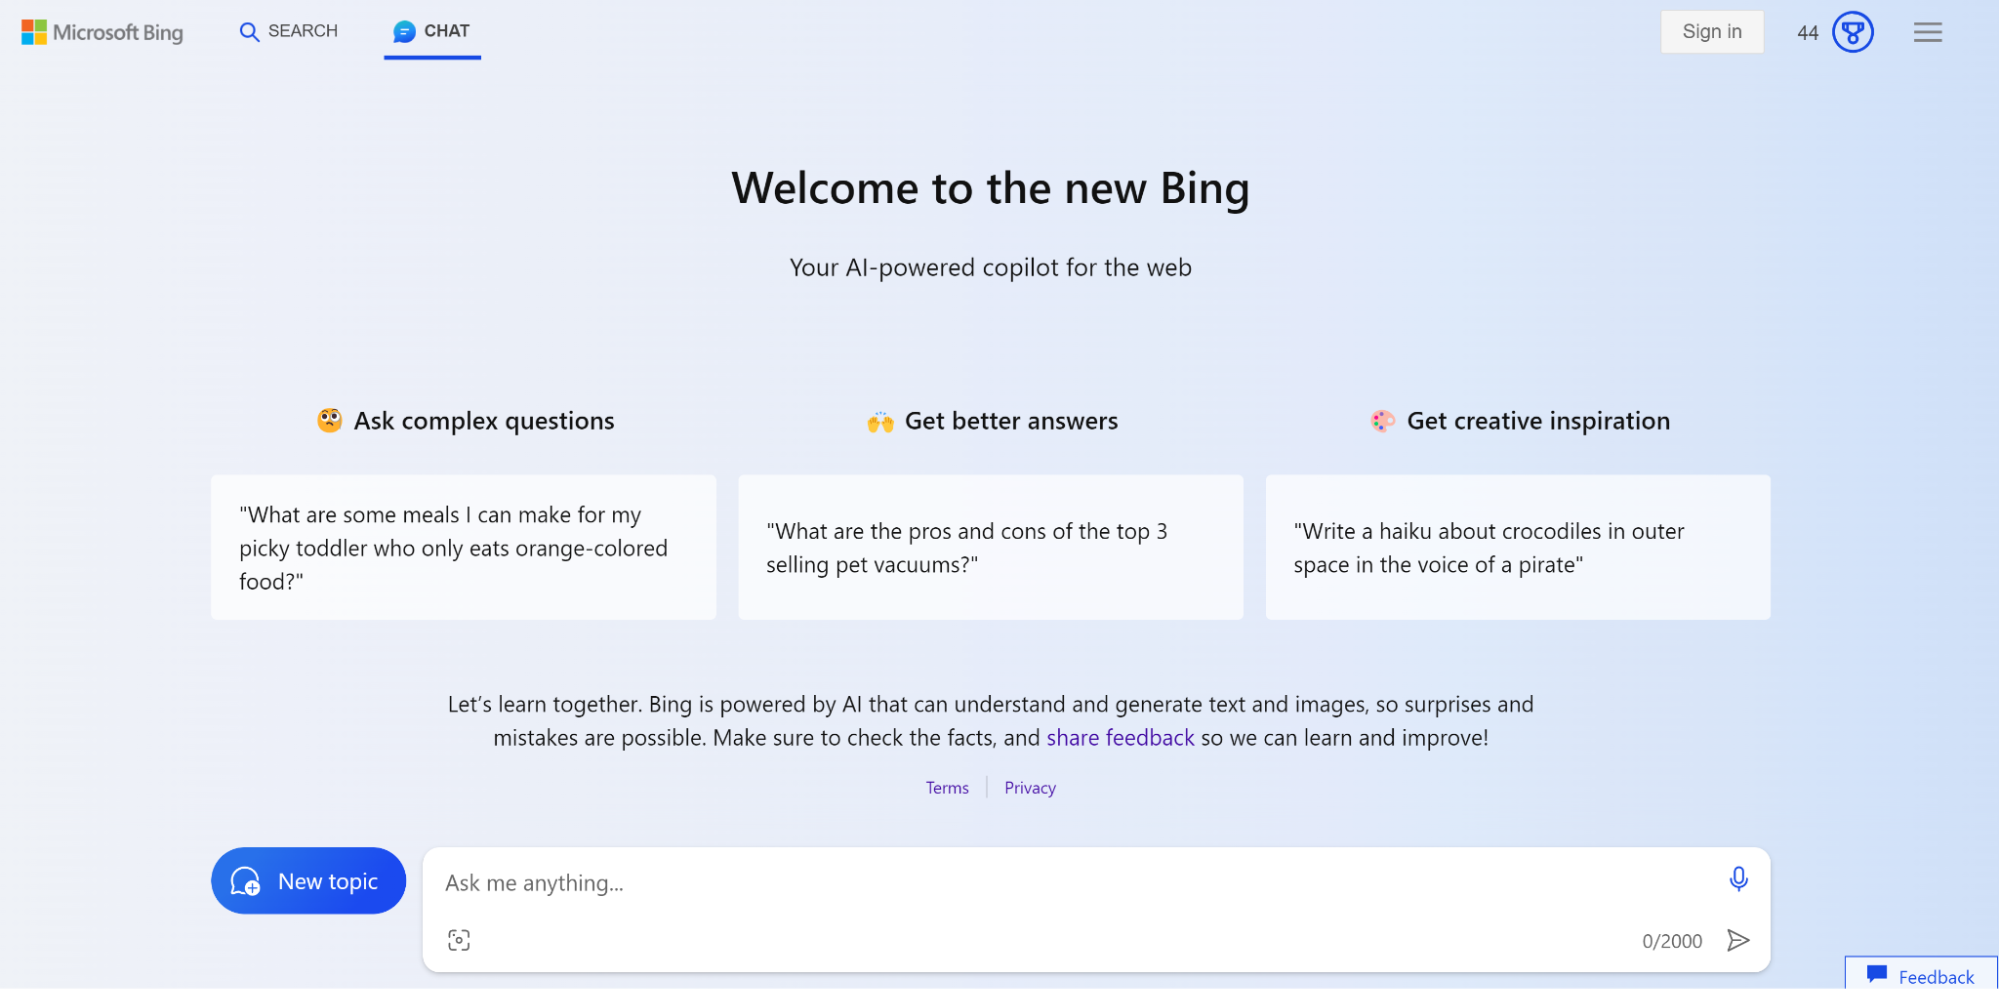The width and height of the screenshot is (1999, 989).
Task: Click the chat bubble icon on the CHAT tab
Action: 404,32
